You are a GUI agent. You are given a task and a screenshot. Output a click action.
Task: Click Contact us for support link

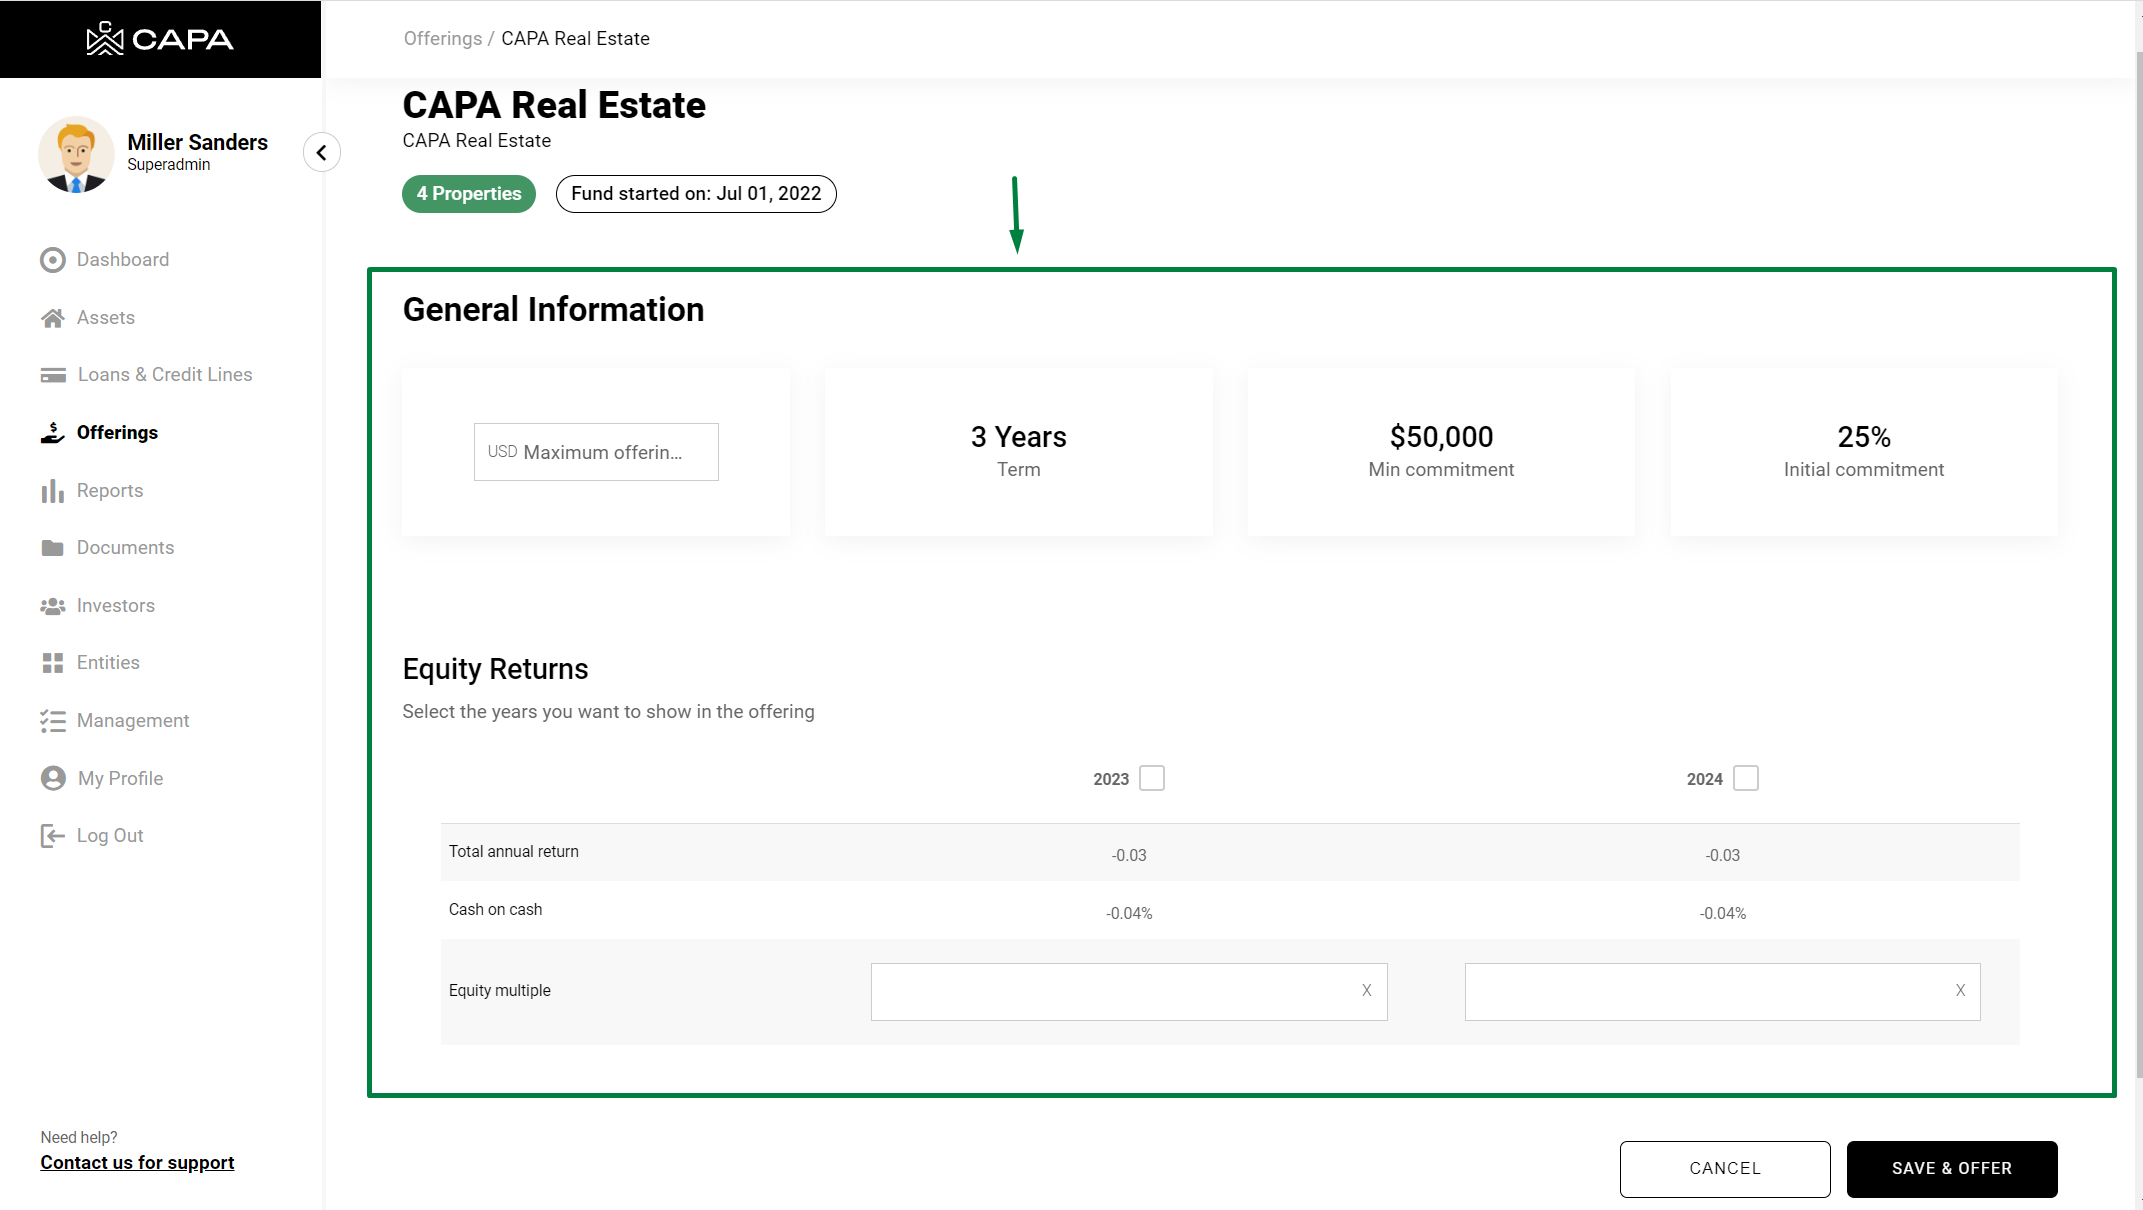coord(137,1163)
